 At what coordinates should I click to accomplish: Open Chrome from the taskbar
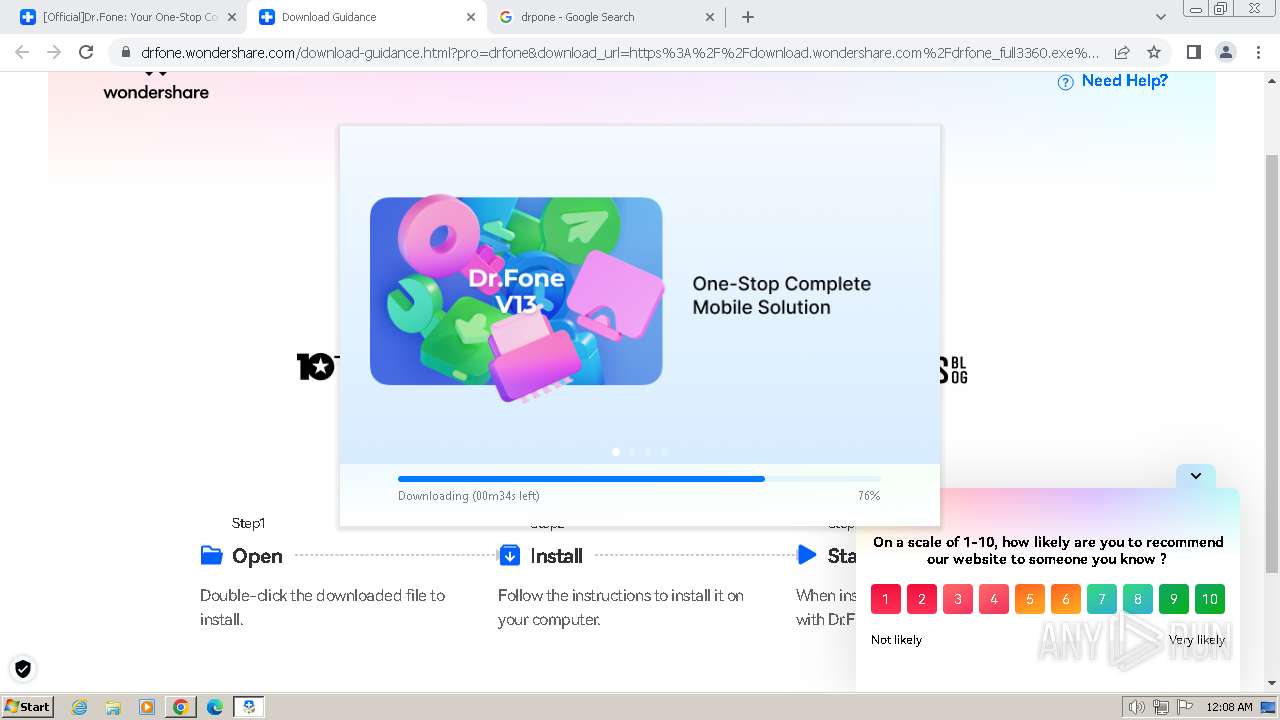(x=181, y=707)
